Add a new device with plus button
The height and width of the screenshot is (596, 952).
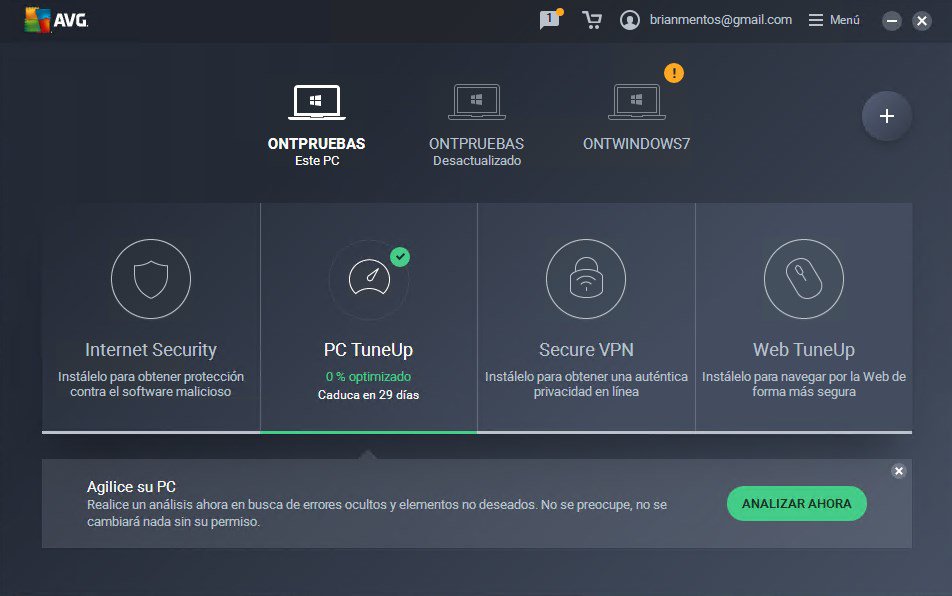pos(886,116)
